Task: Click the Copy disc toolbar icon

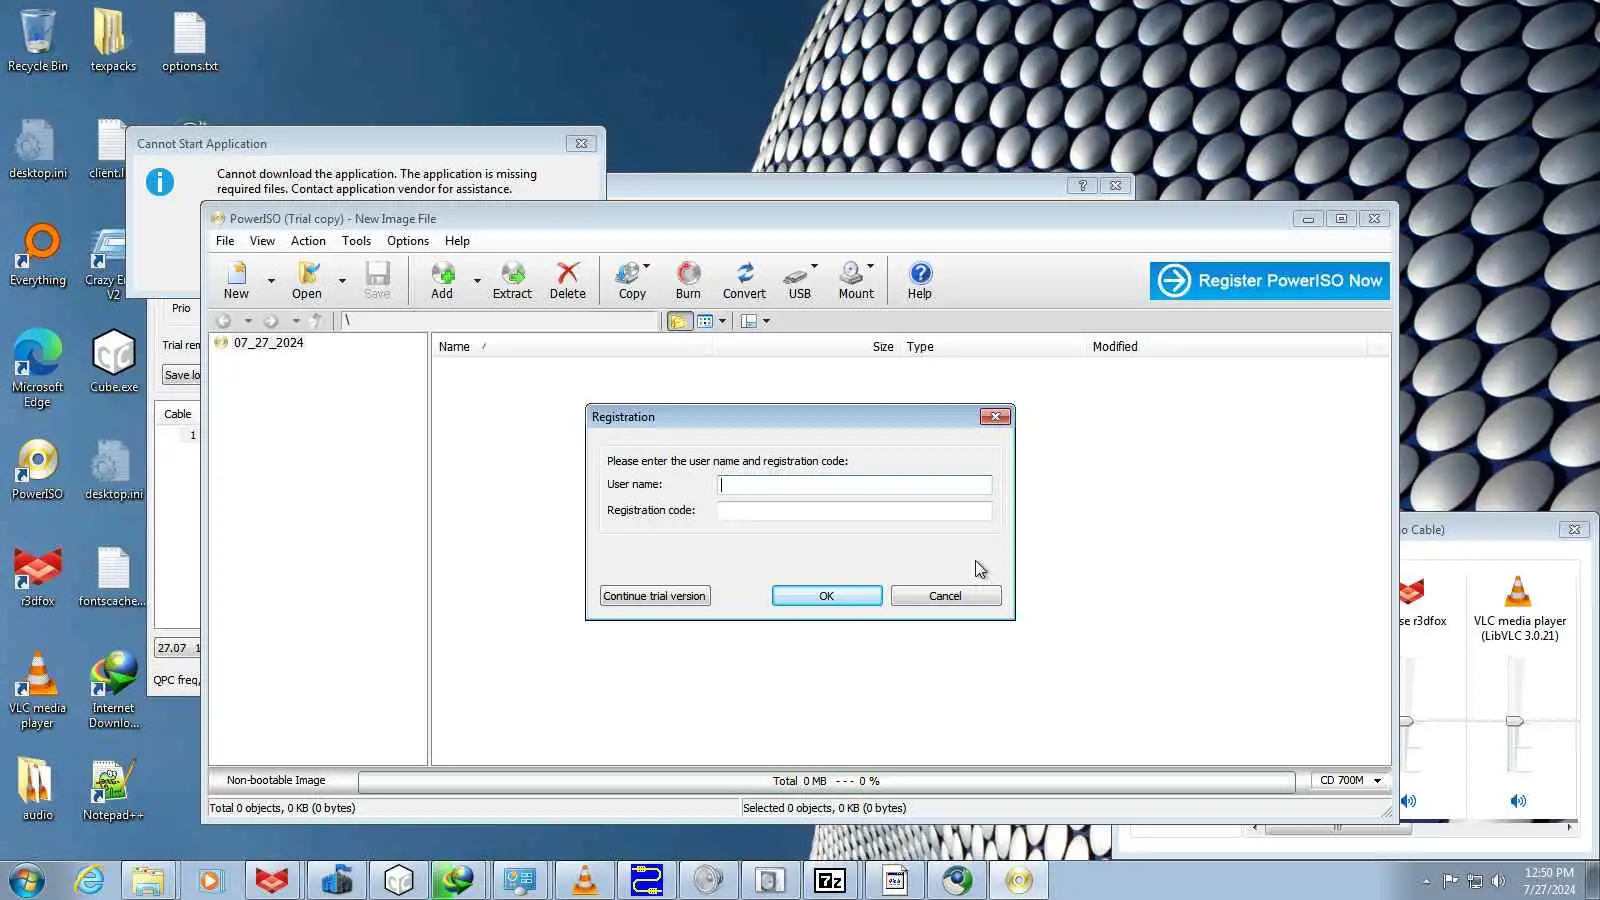Action: [632, 280]
